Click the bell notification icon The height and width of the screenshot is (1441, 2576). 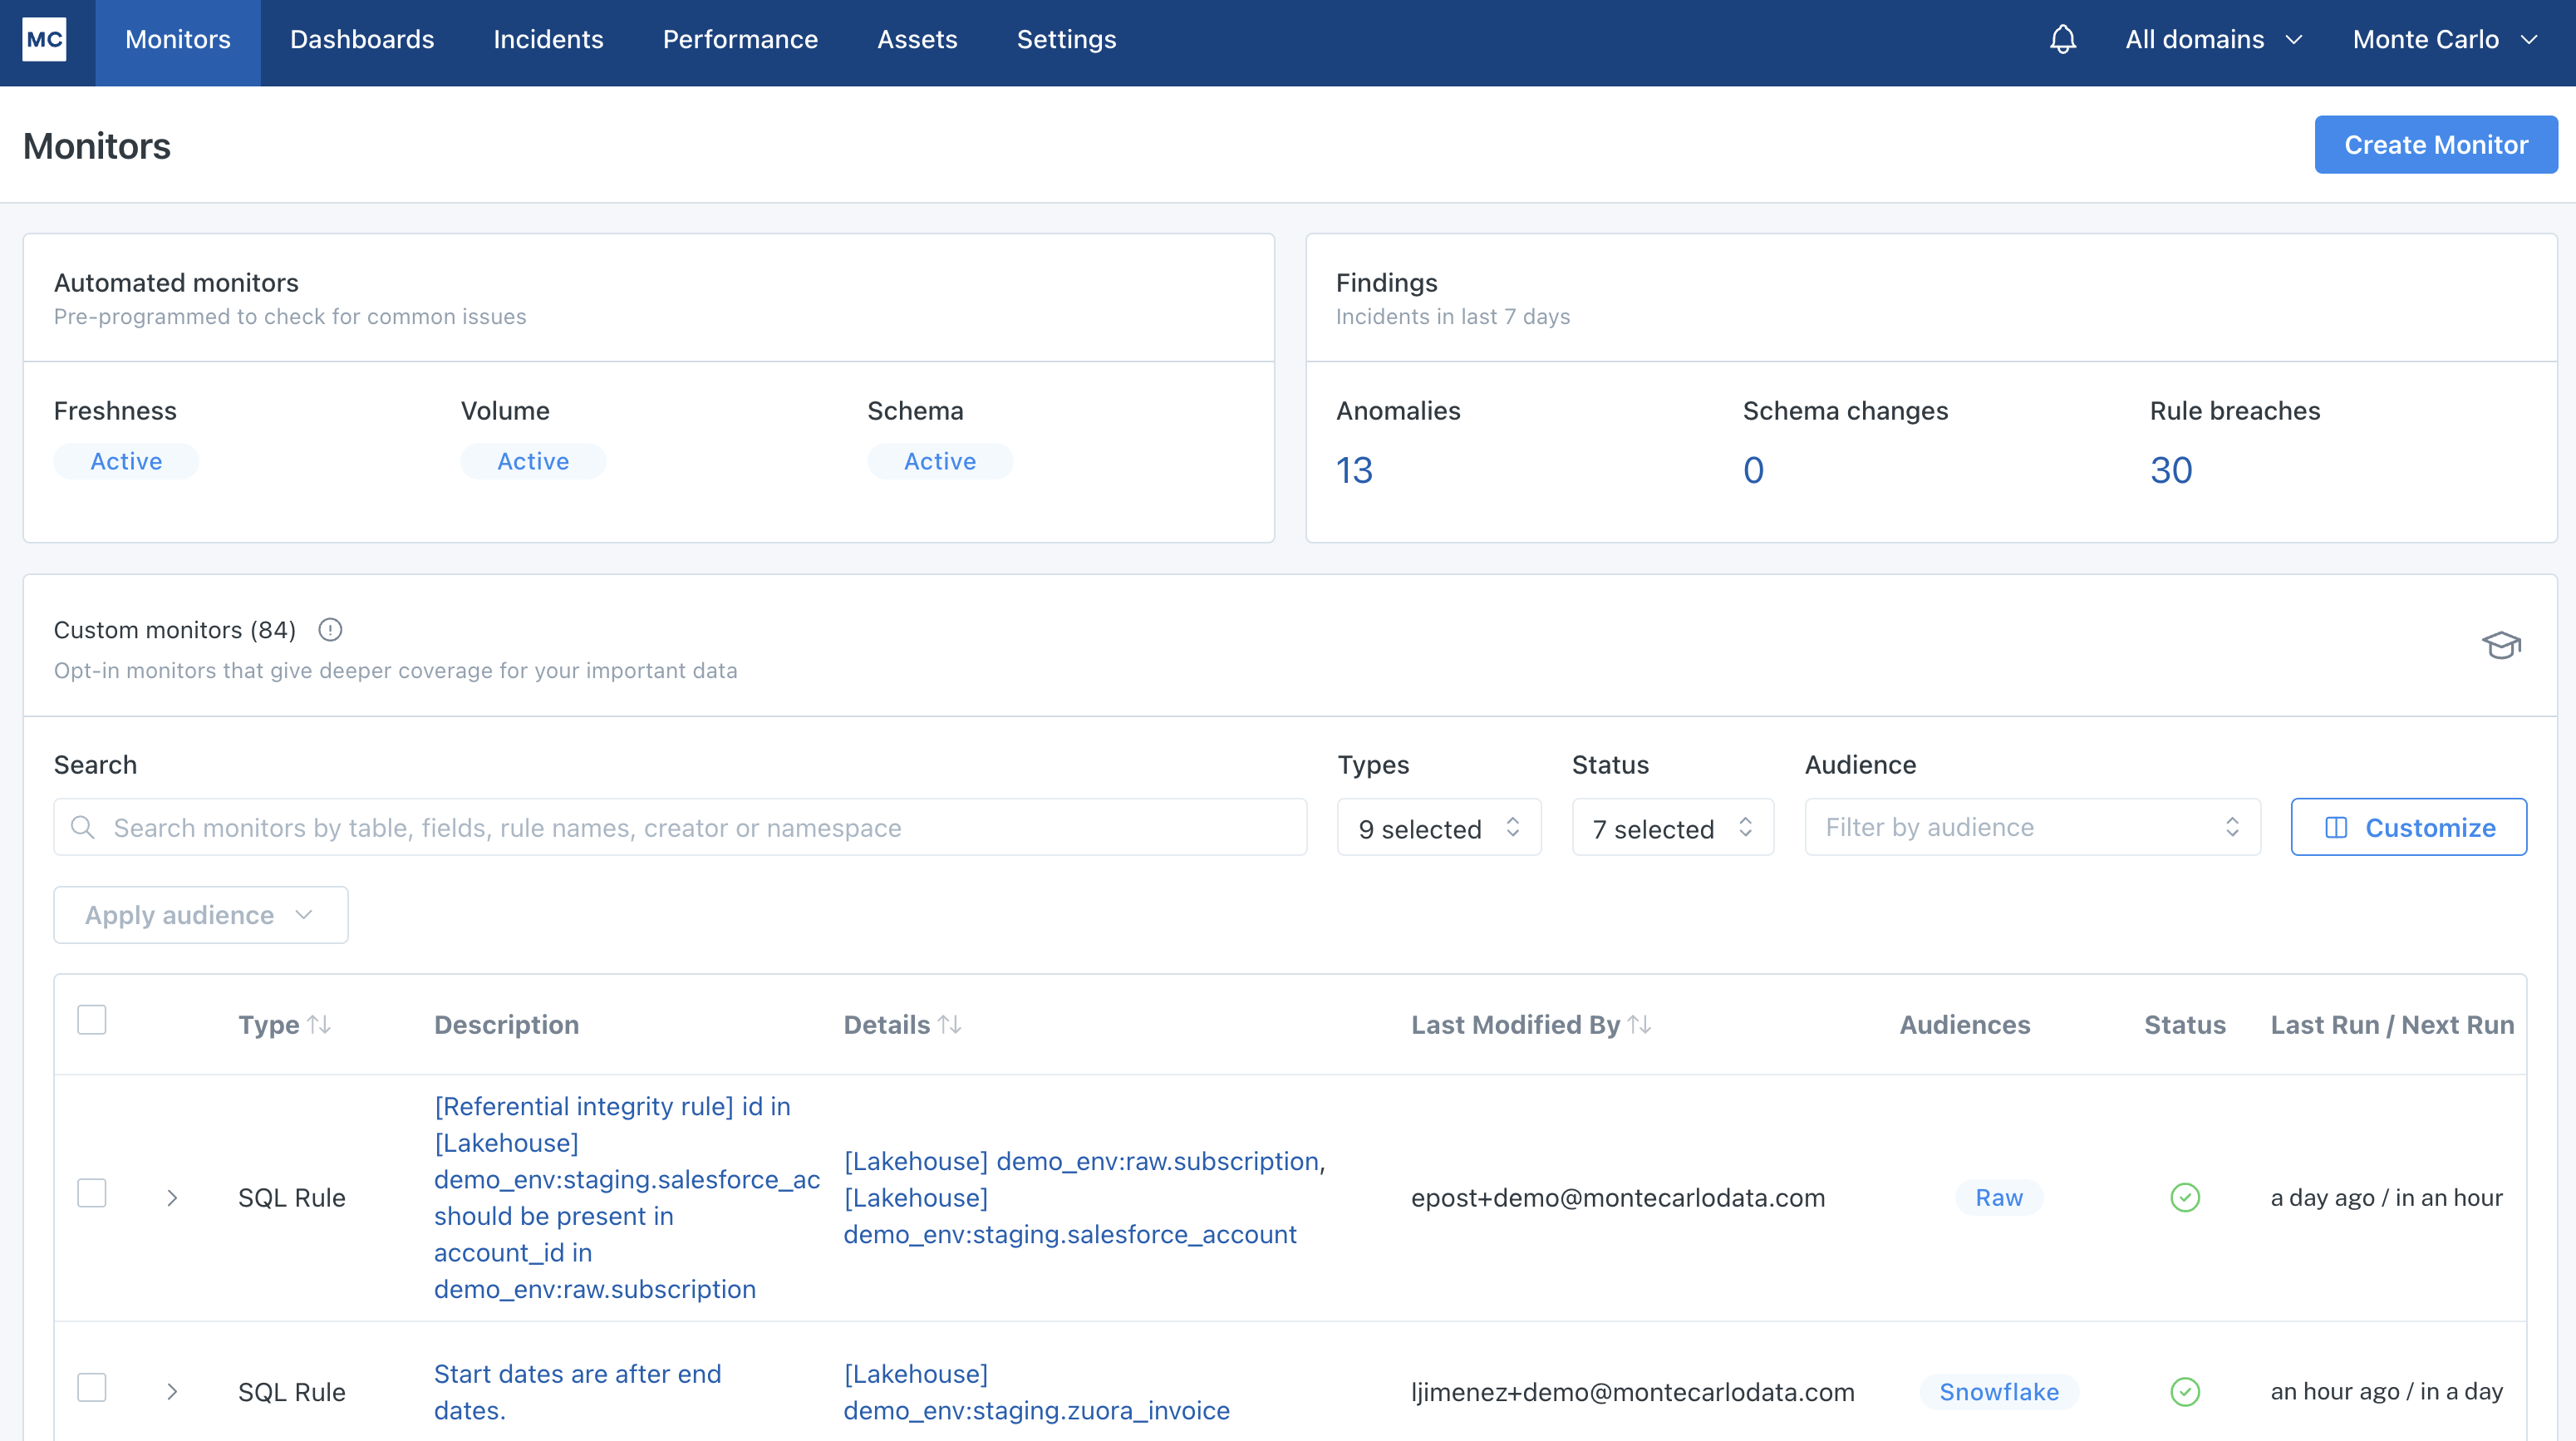[2063, 39]
